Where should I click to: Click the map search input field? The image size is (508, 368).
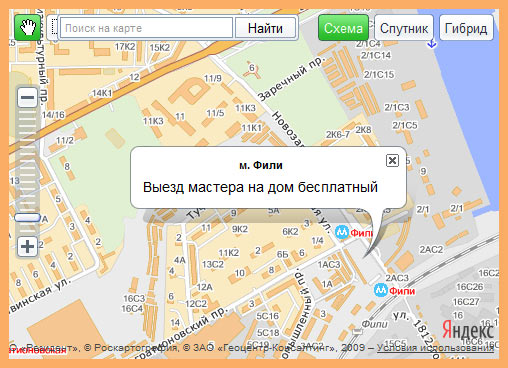point(146,28)
